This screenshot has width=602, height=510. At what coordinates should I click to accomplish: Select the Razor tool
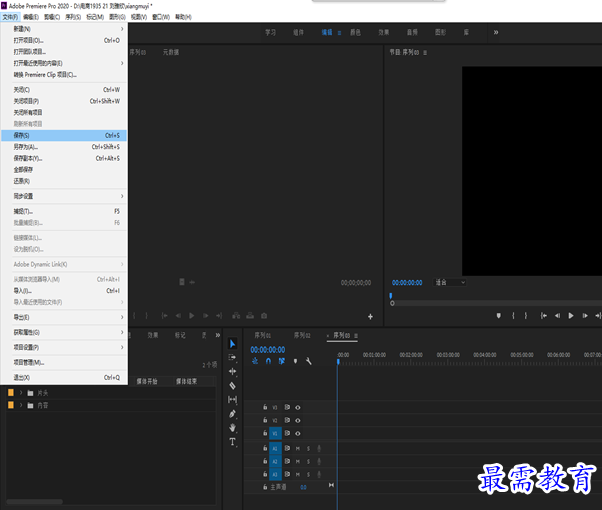coord(232,386)
